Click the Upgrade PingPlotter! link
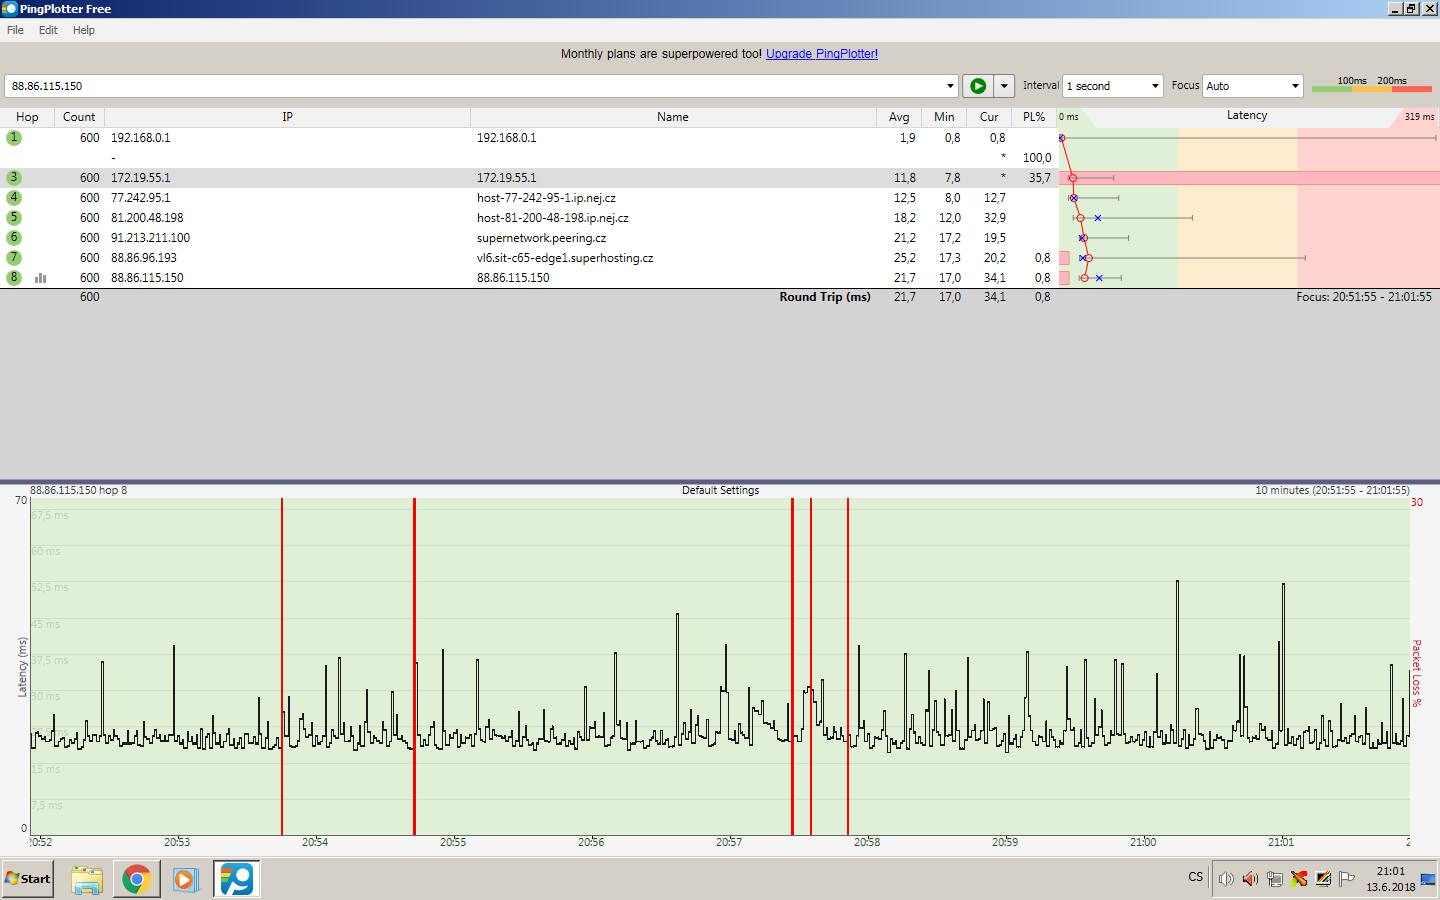1440x900 pixels. coord(821,54)
